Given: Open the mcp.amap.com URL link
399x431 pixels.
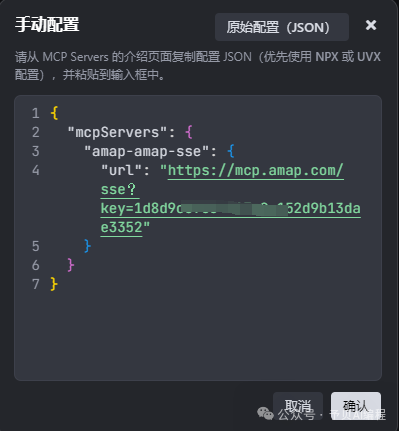Looking at the screenshot, I should [x=255, y=171].
